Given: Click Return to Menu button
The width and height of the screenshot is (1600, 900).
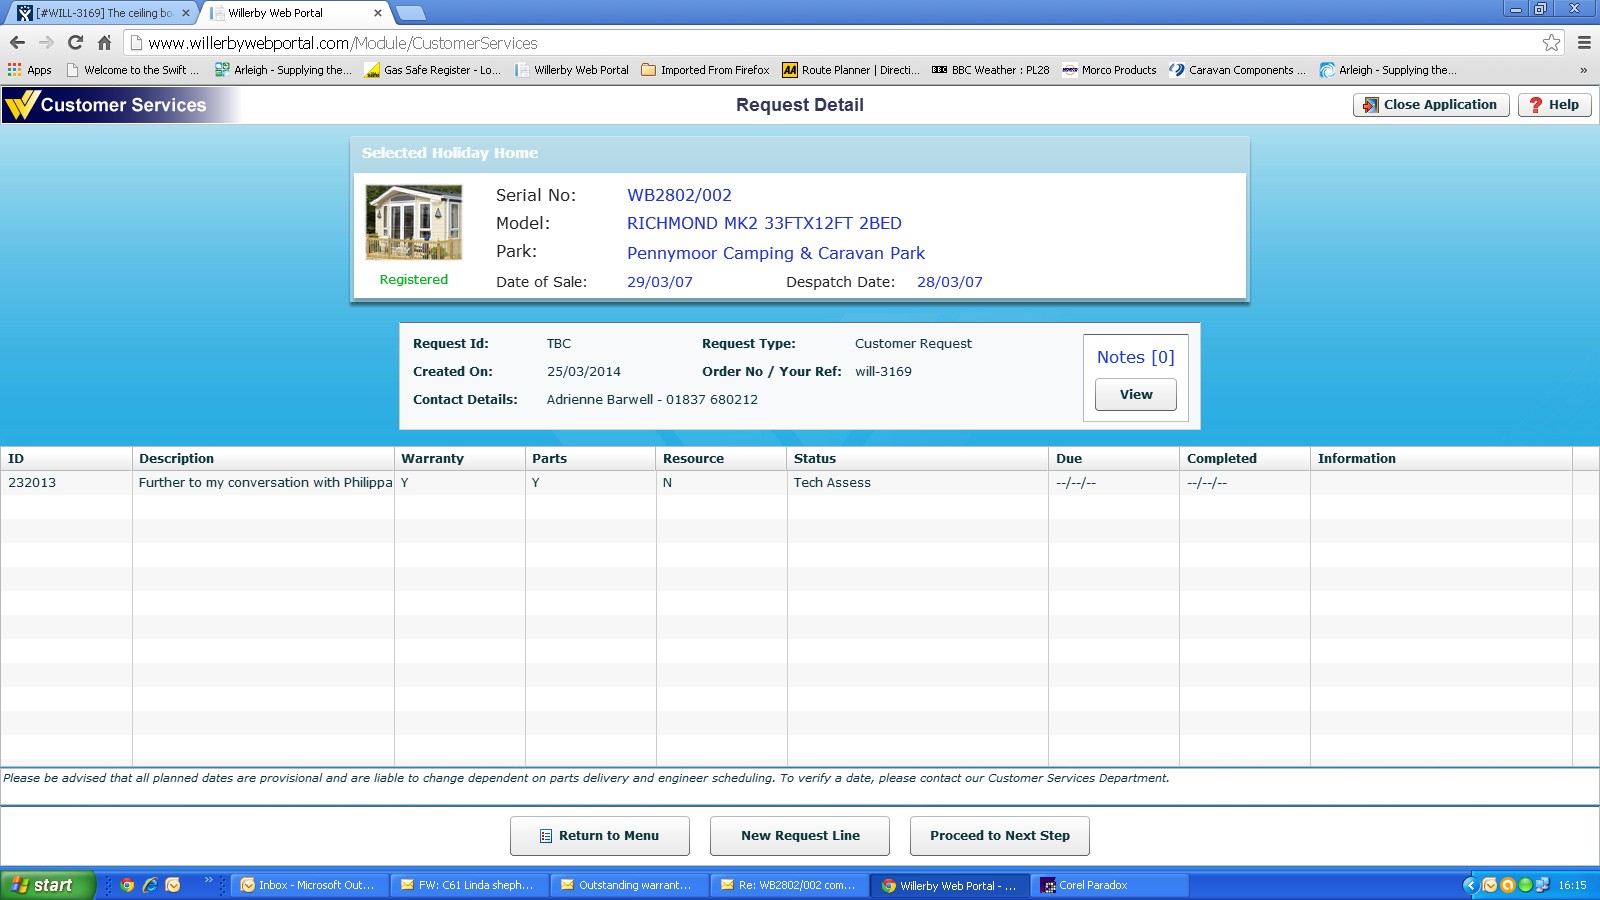Looking at the screenshot, I should click(599, 836).
